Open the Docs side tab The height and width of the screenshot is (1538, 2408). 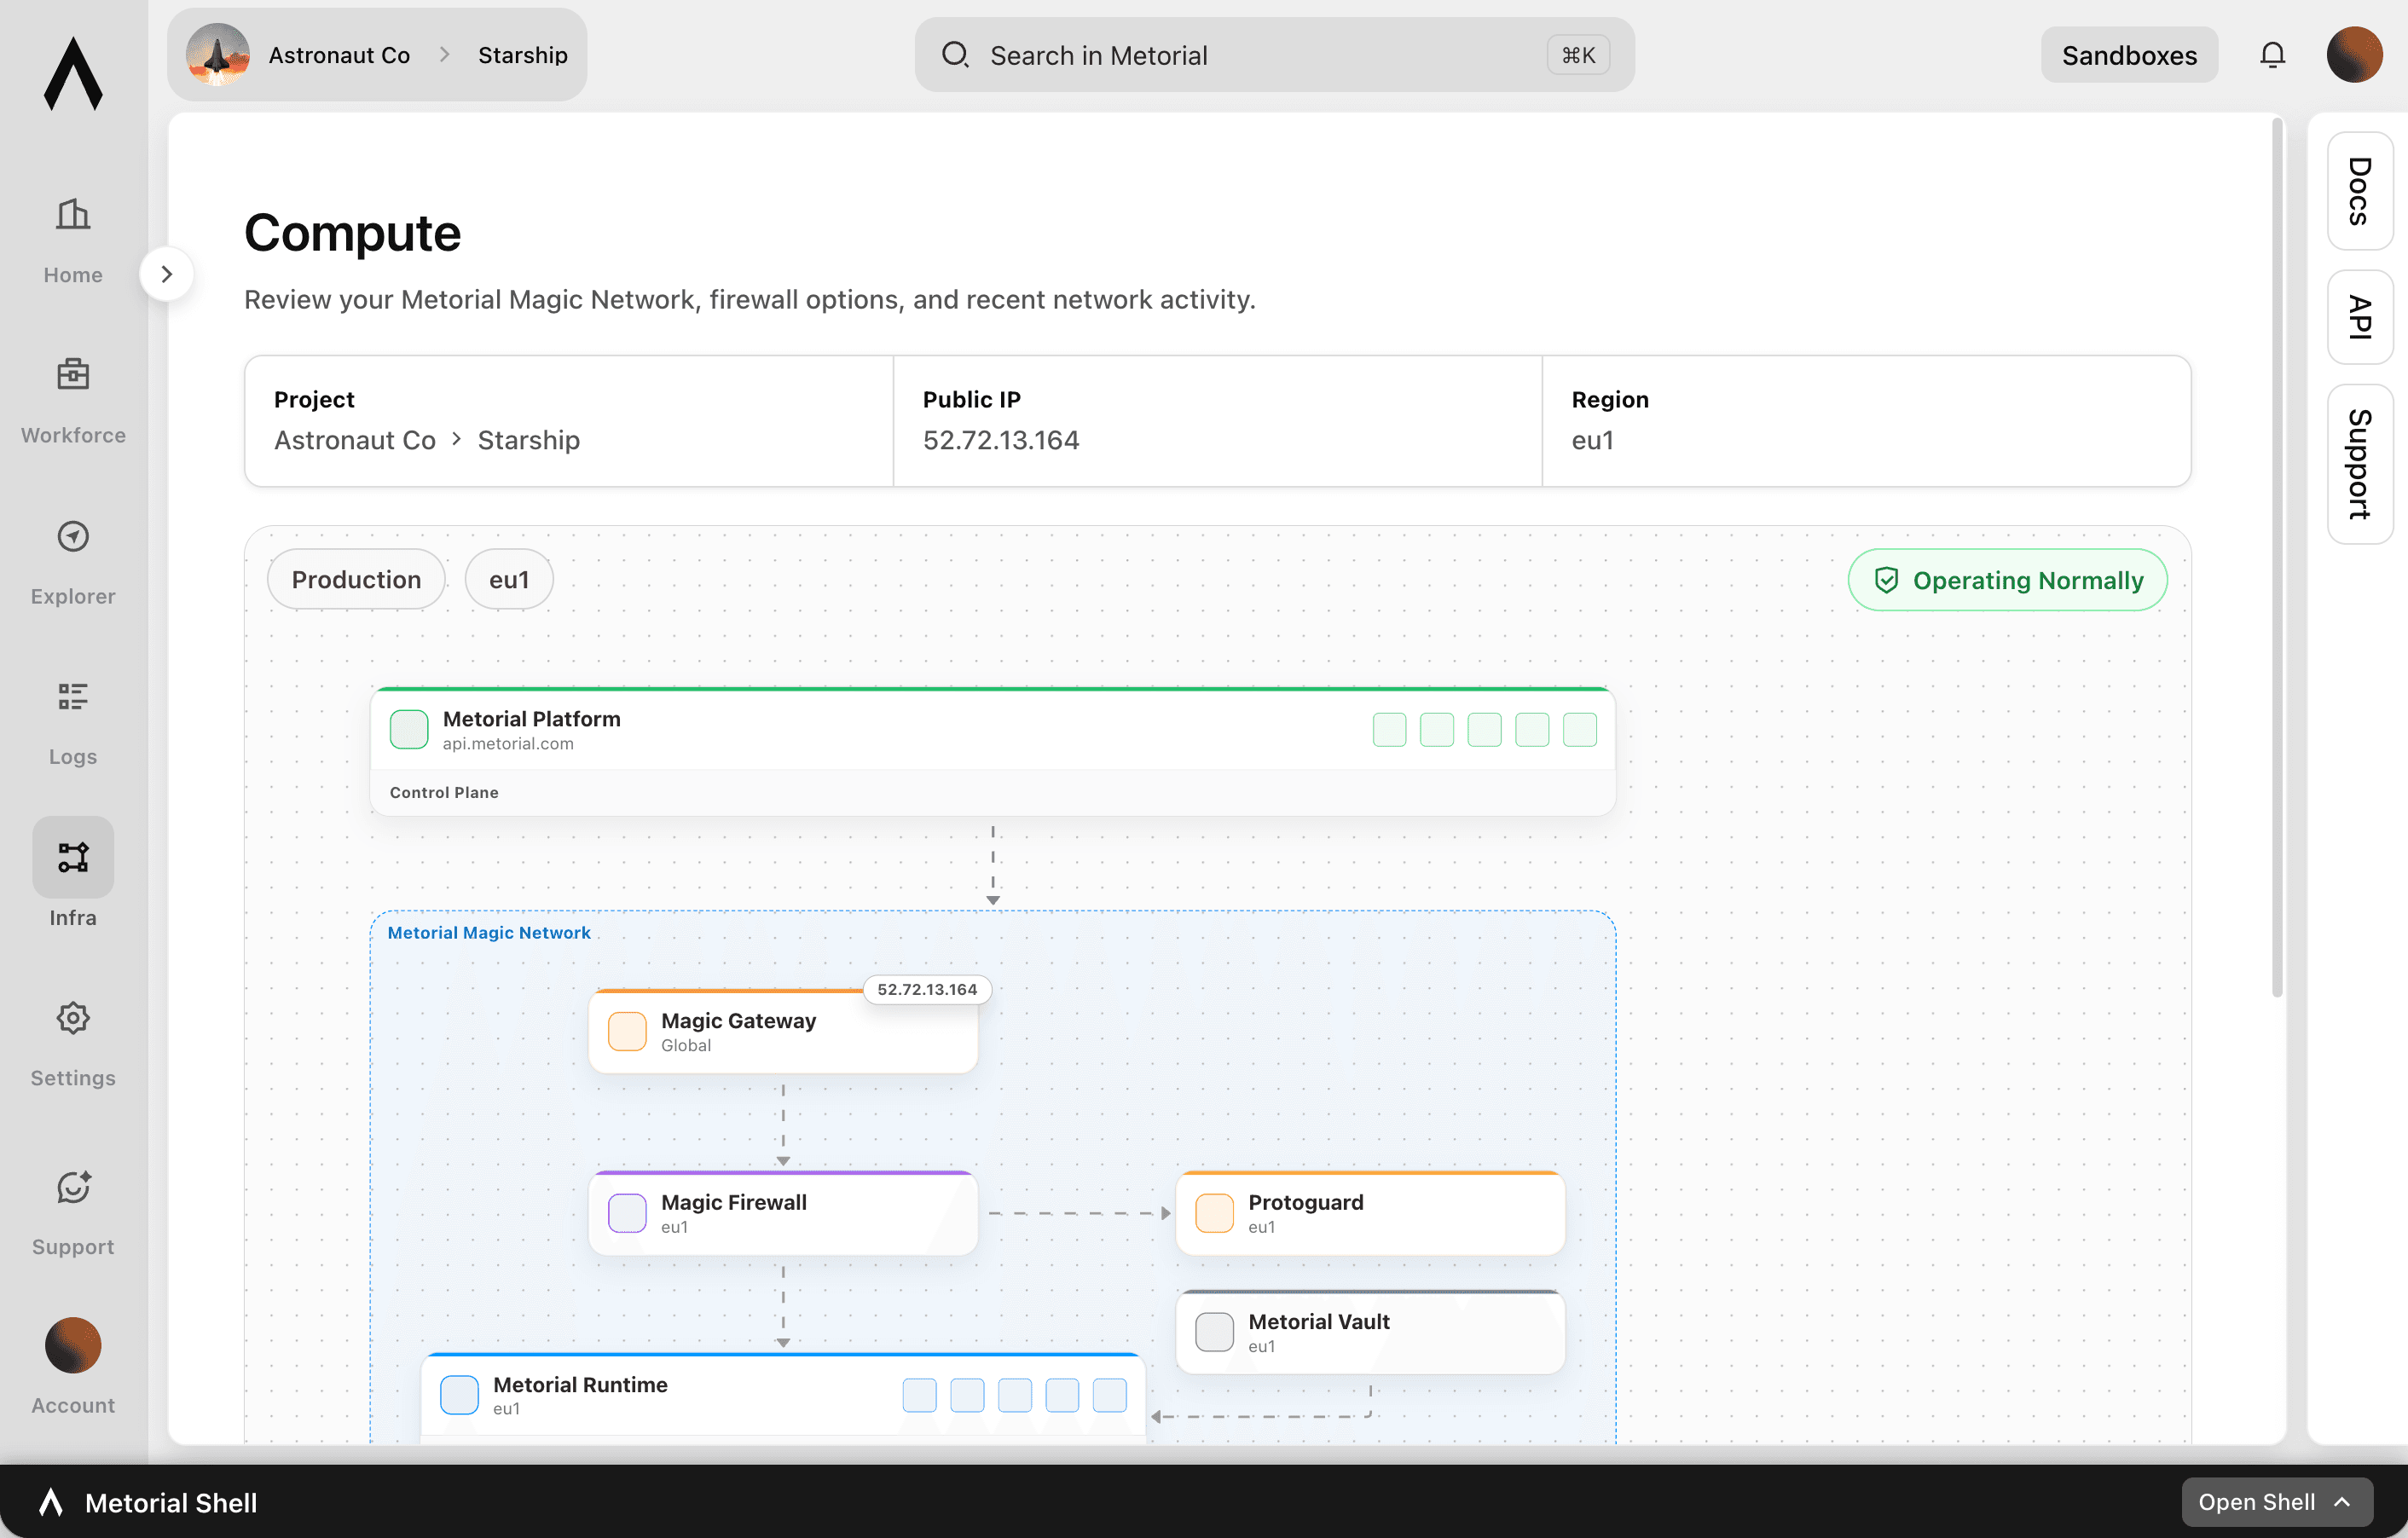(2359, 190)
